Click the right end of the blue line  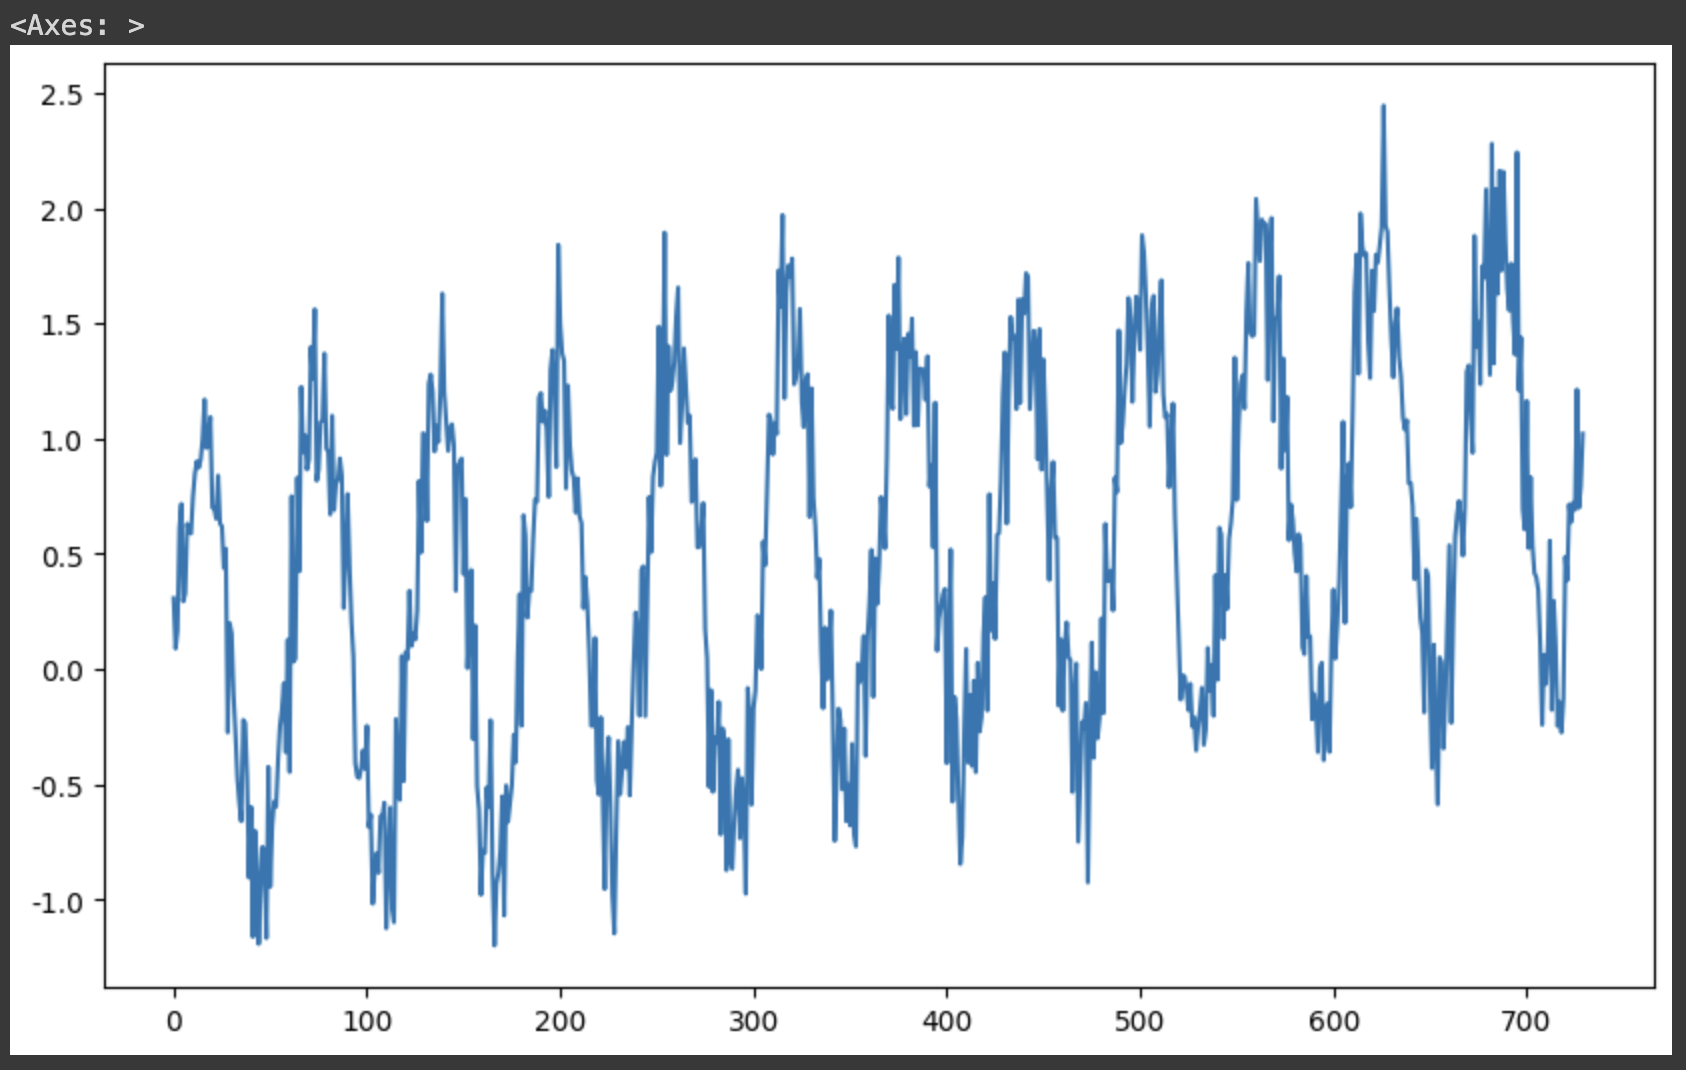(x=1582, y=434)
